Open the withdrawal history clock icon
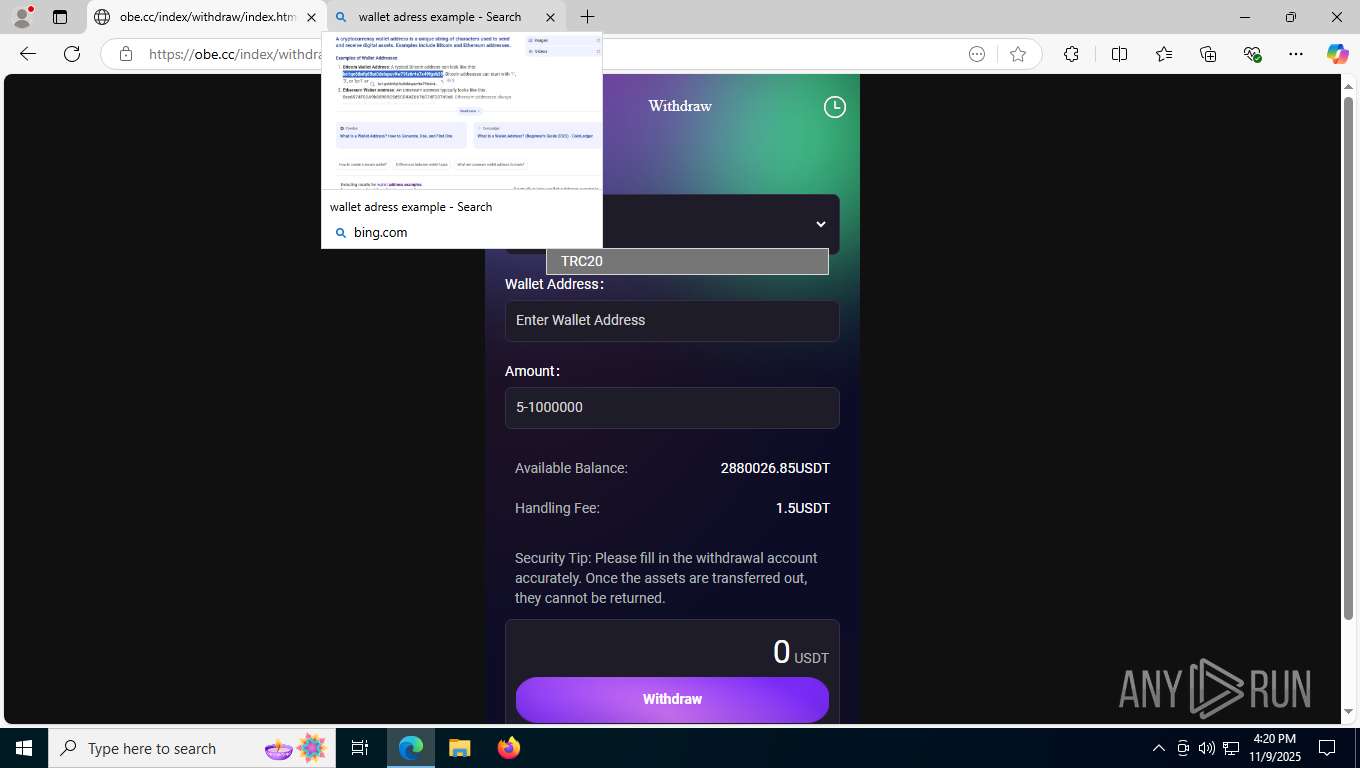Screen dimensions: 1360x768 click(x=834, y=106)
